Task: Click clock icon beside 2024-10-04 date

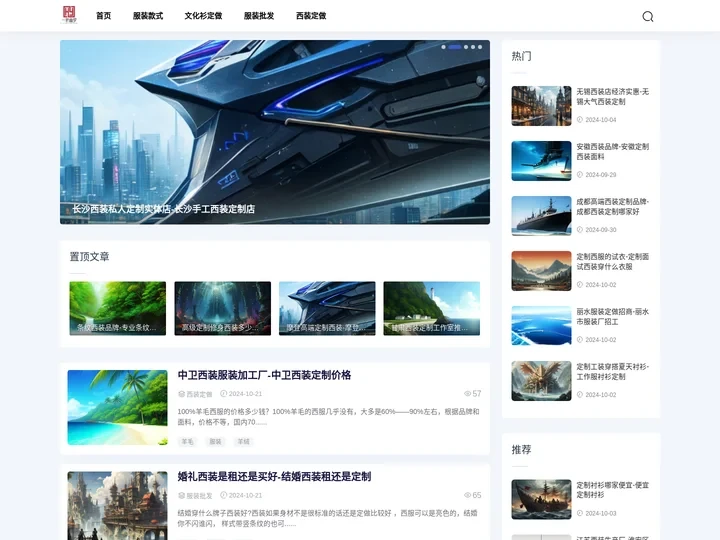Action: point(579,119)
